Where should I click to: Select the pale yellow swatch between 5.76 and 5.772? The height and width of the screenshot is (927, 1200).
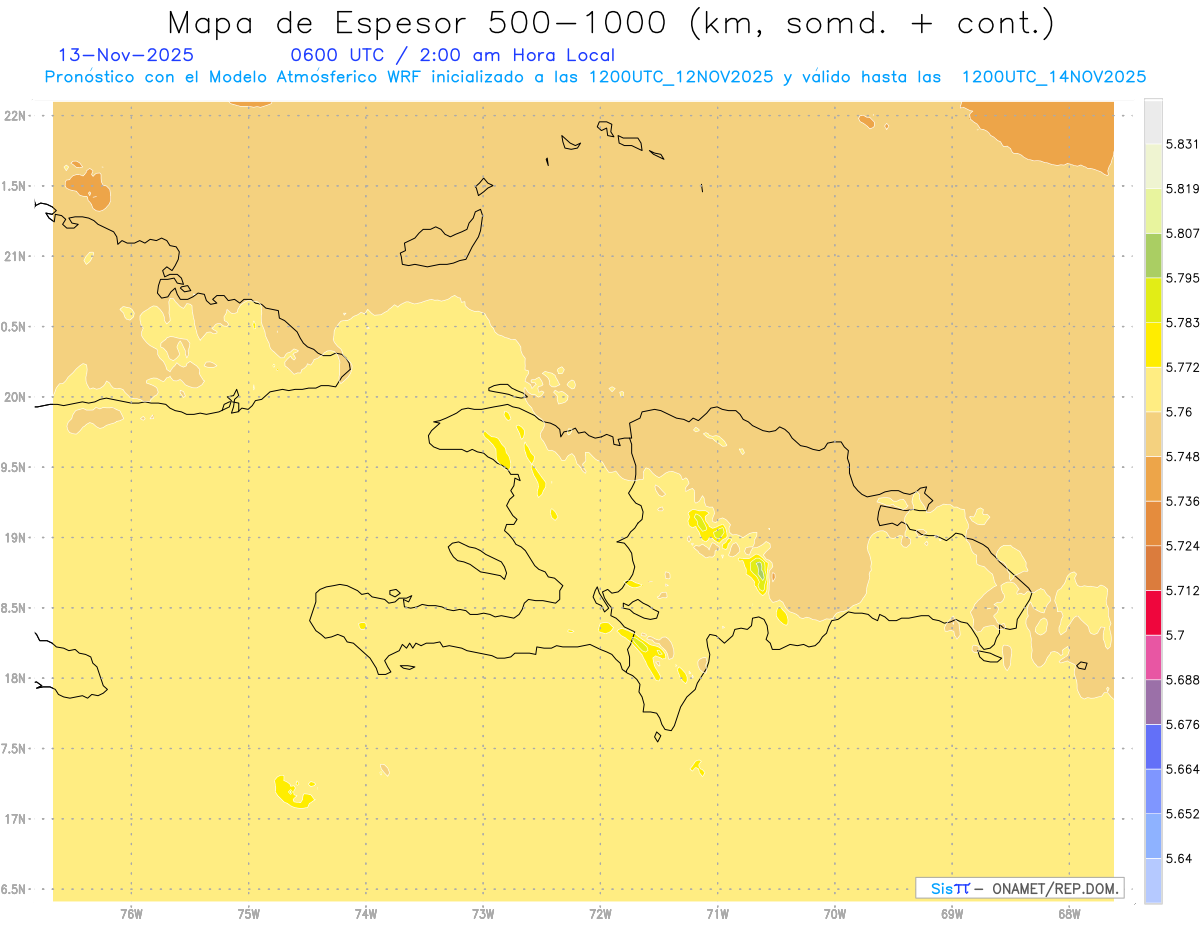click(1153, 389)
